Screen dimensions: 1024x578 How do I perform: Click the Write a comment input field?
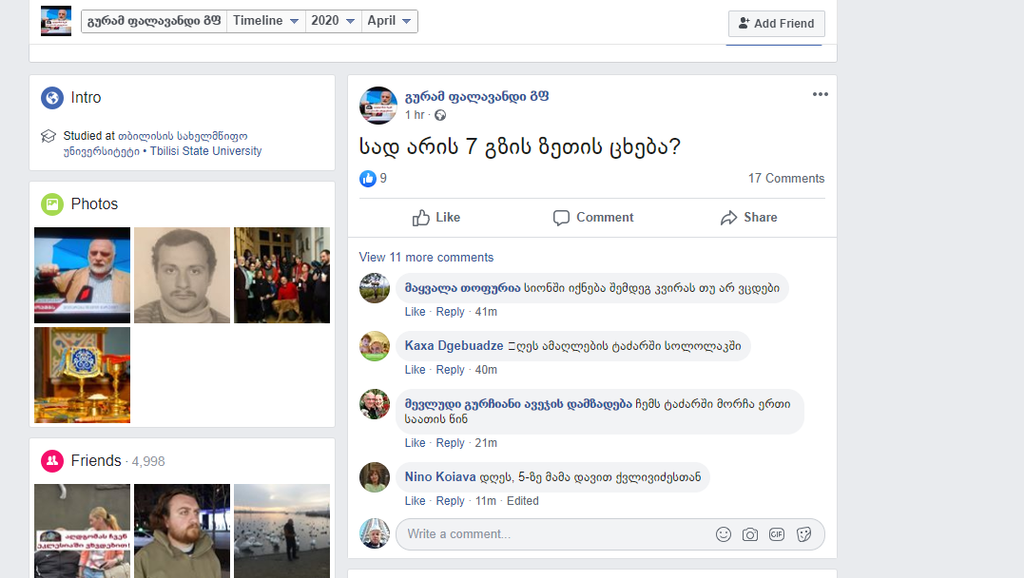click(x=550, y=534)
